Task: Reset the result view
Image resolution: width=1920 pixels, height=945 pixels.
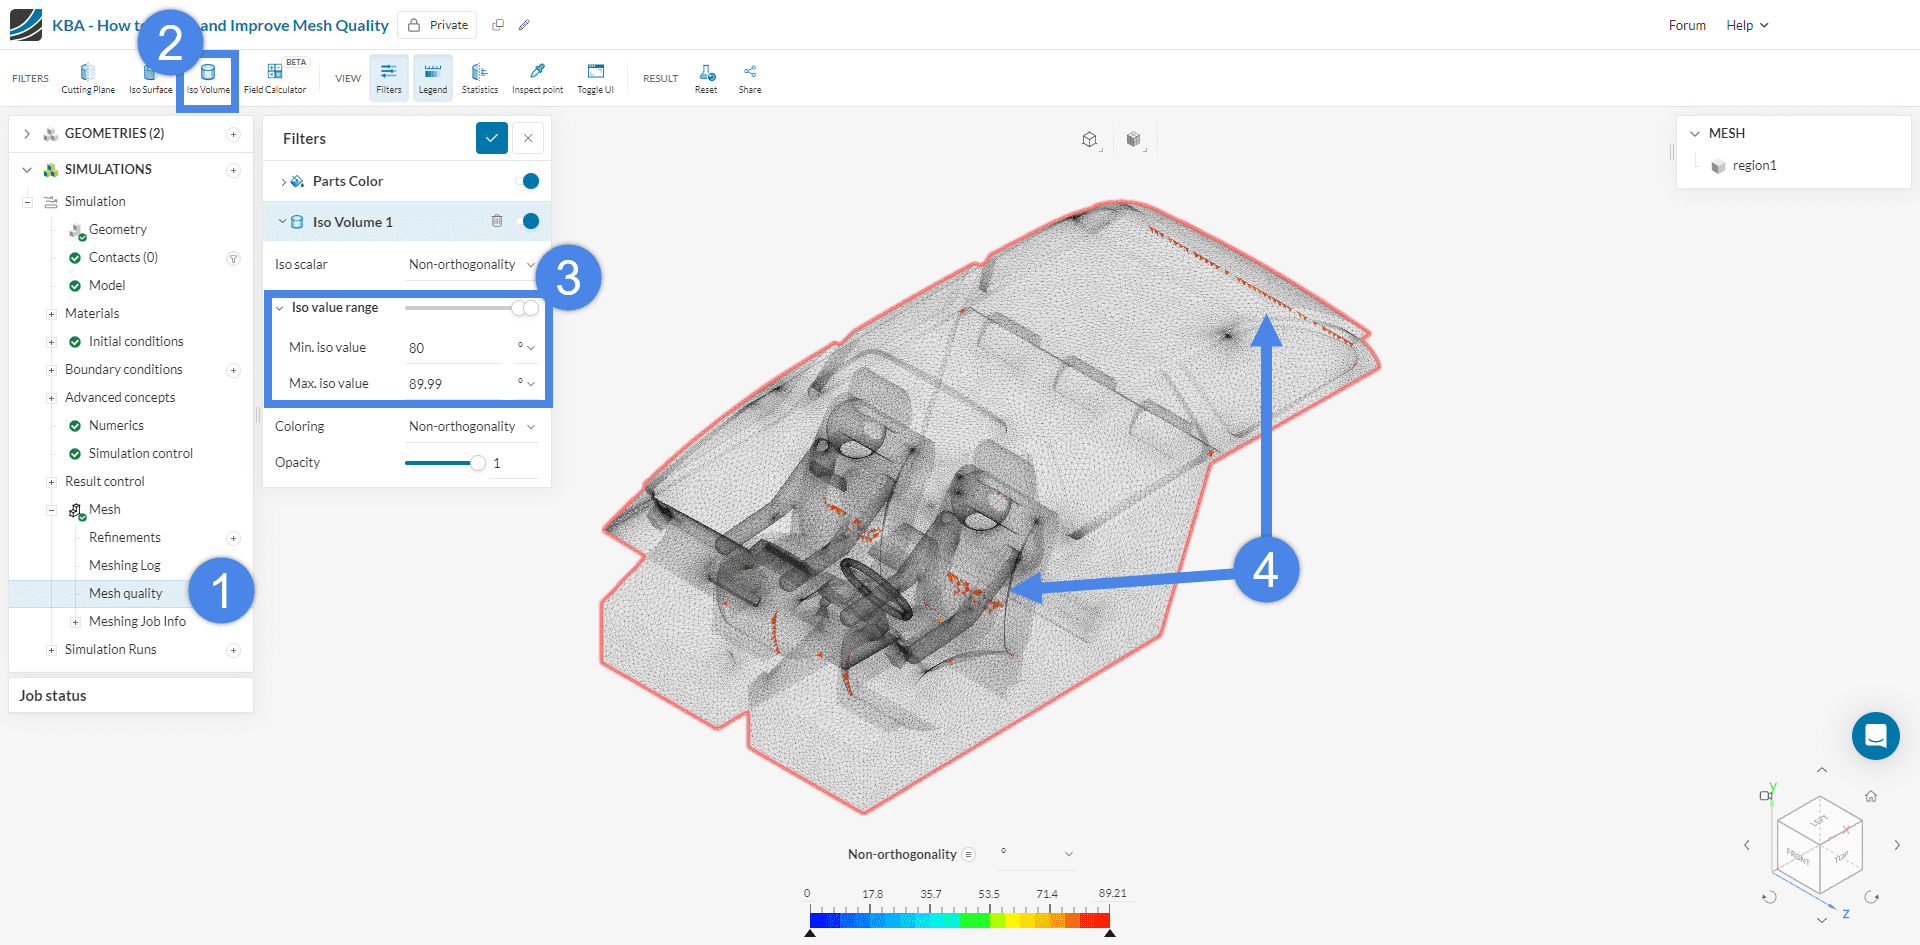Action: pos(706,78)
